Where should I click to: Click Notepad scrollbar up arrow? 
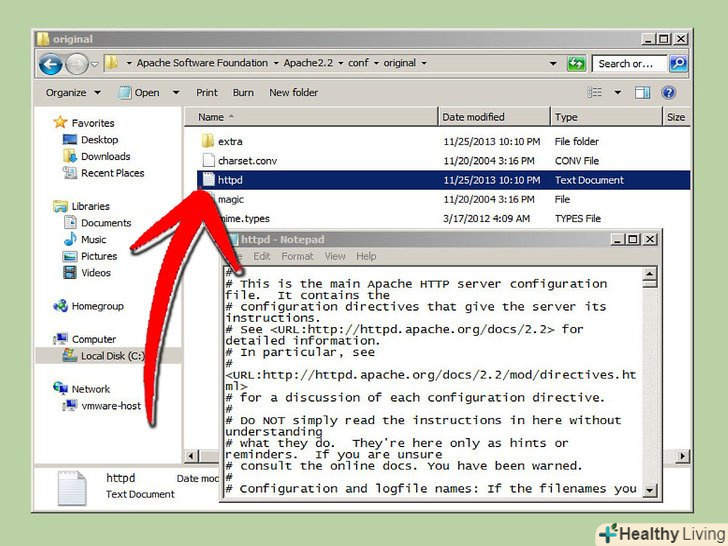650,273
